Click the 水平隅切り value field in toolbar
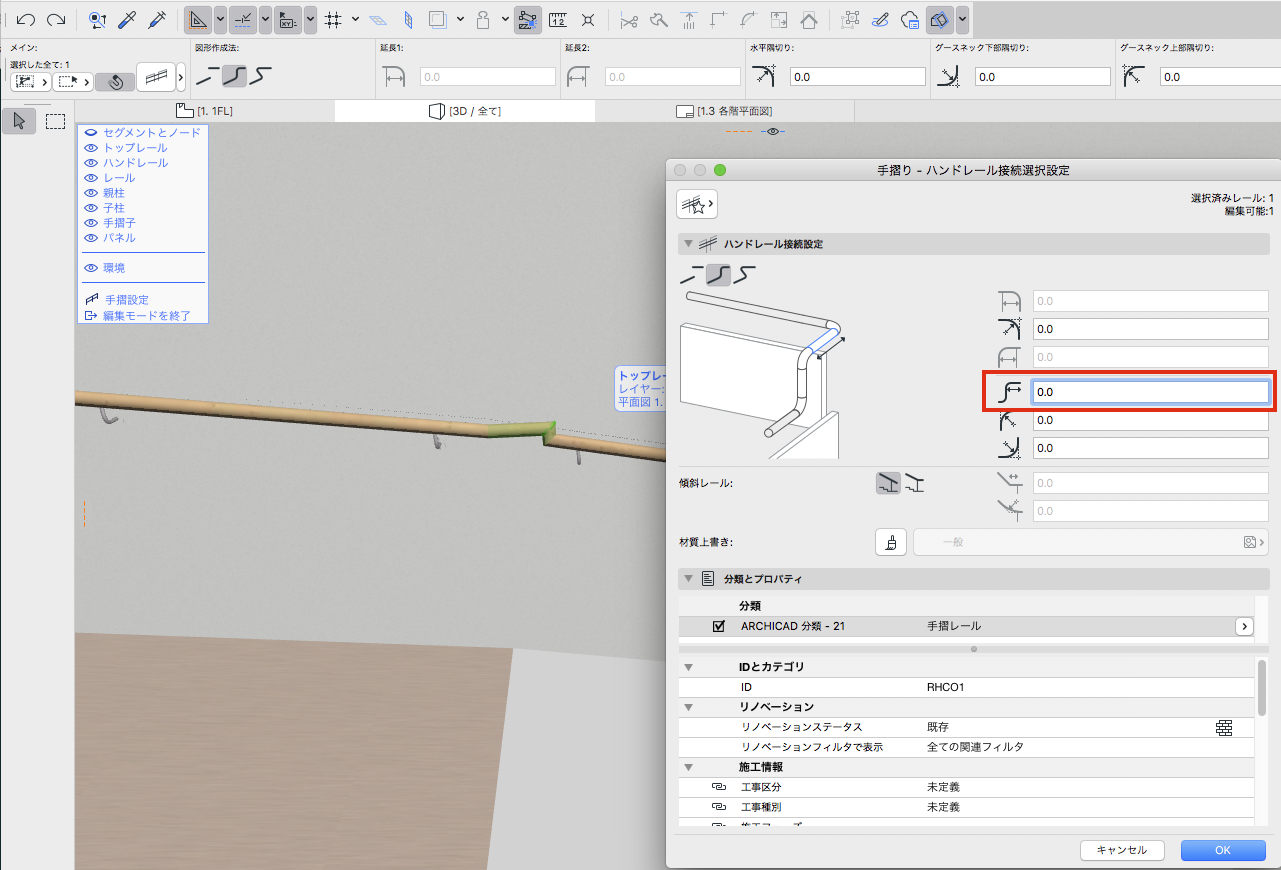This screenshot has width=1281, height=870. tap(857, 77)
